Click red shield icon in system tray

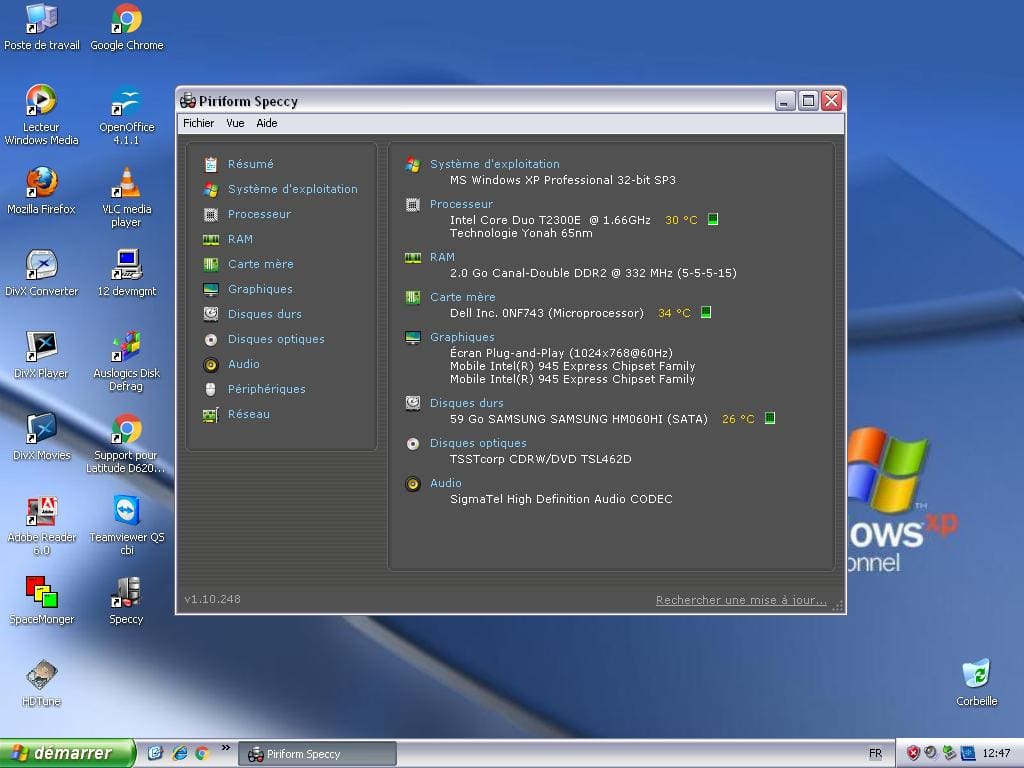point(913,754)
